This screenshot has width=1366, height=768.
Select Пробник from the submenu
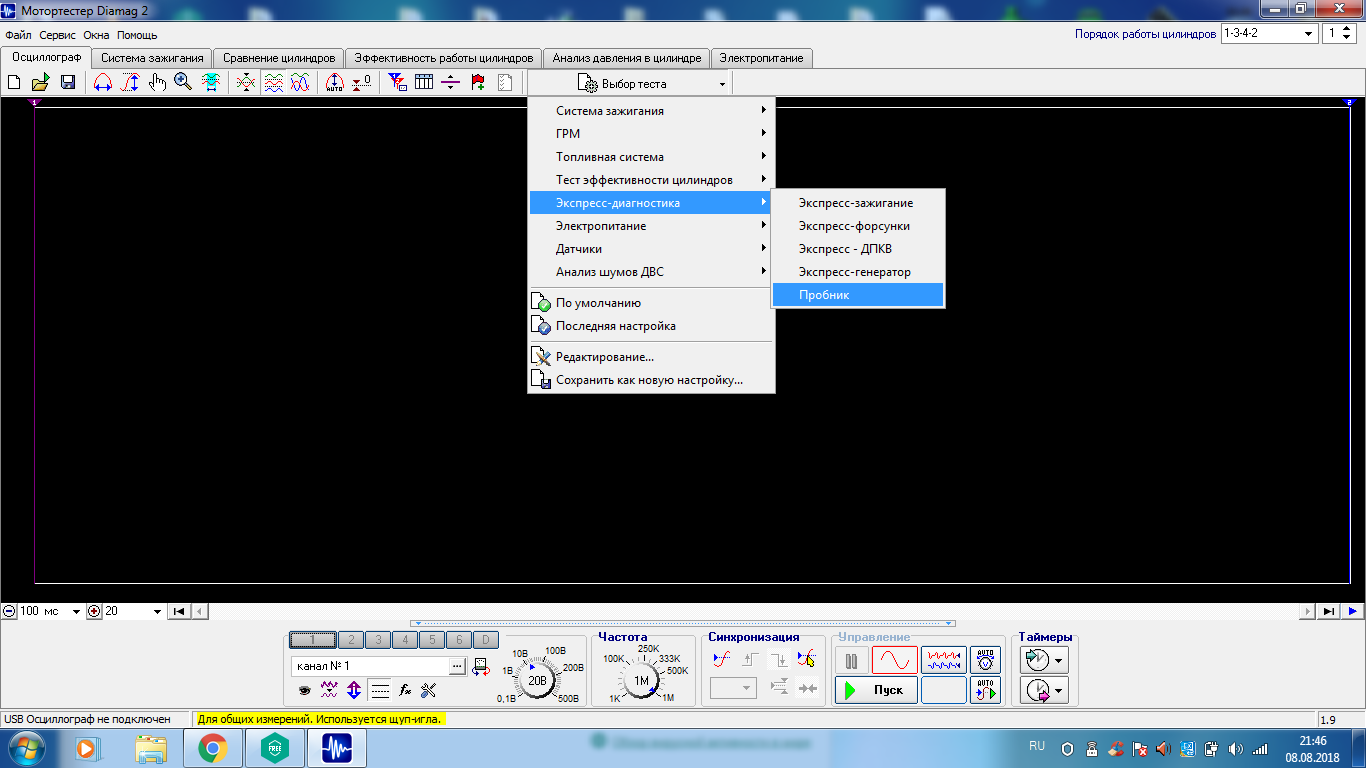coord(858,295)
